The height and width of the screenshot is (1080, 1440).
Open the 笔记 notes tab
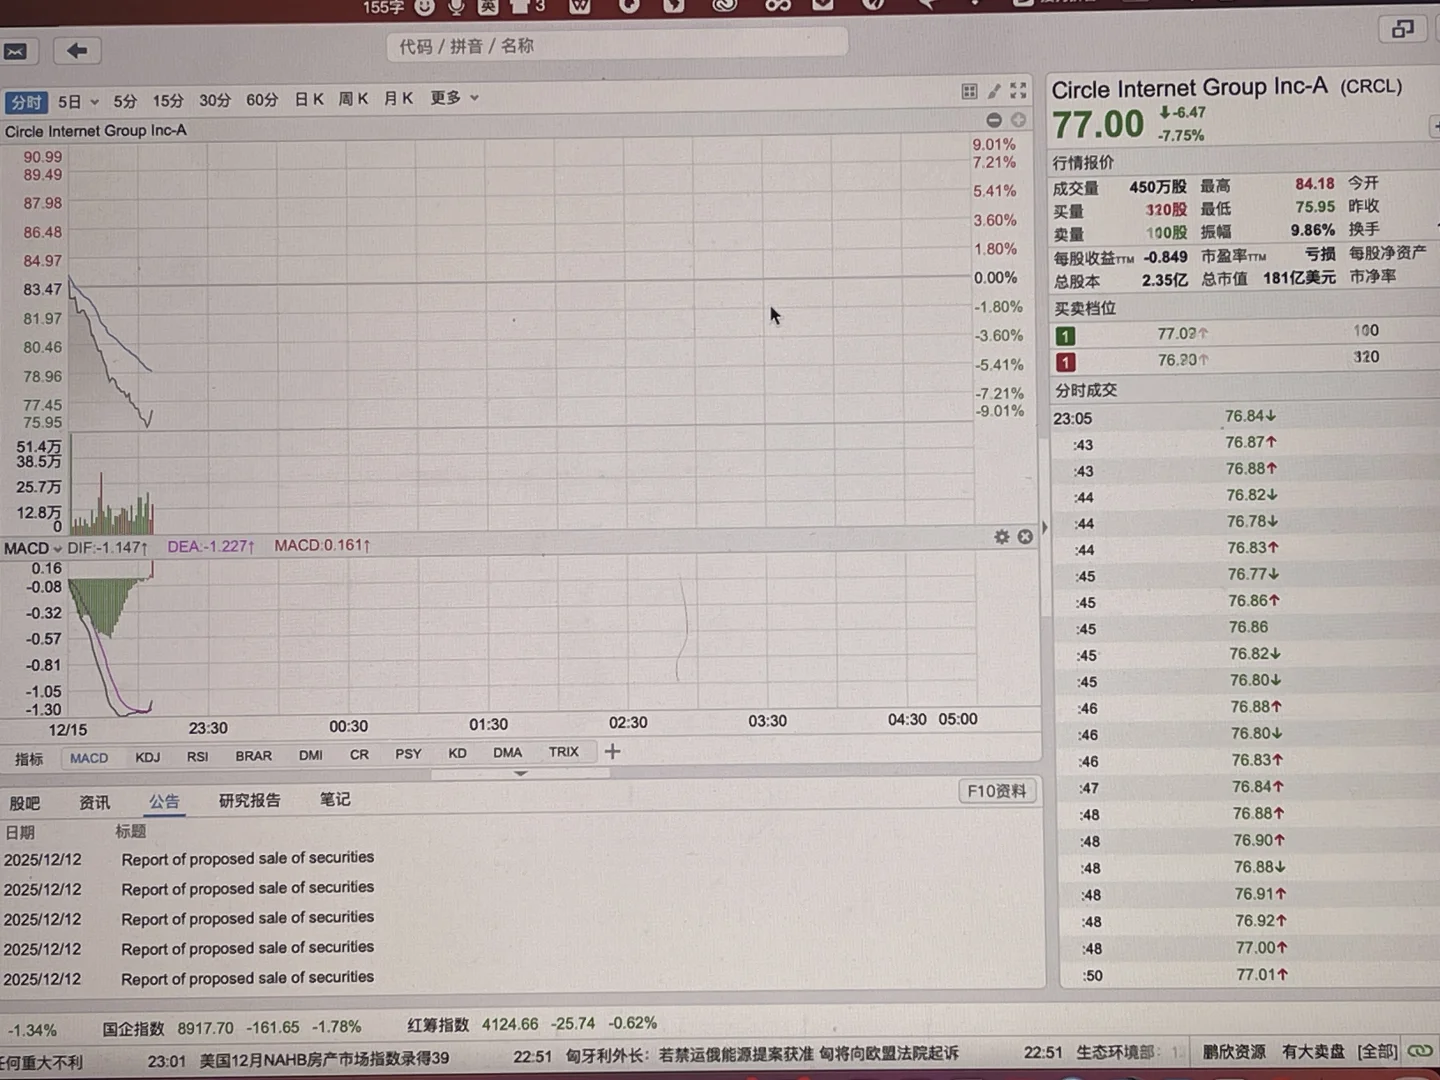click(x=335, y=799)
